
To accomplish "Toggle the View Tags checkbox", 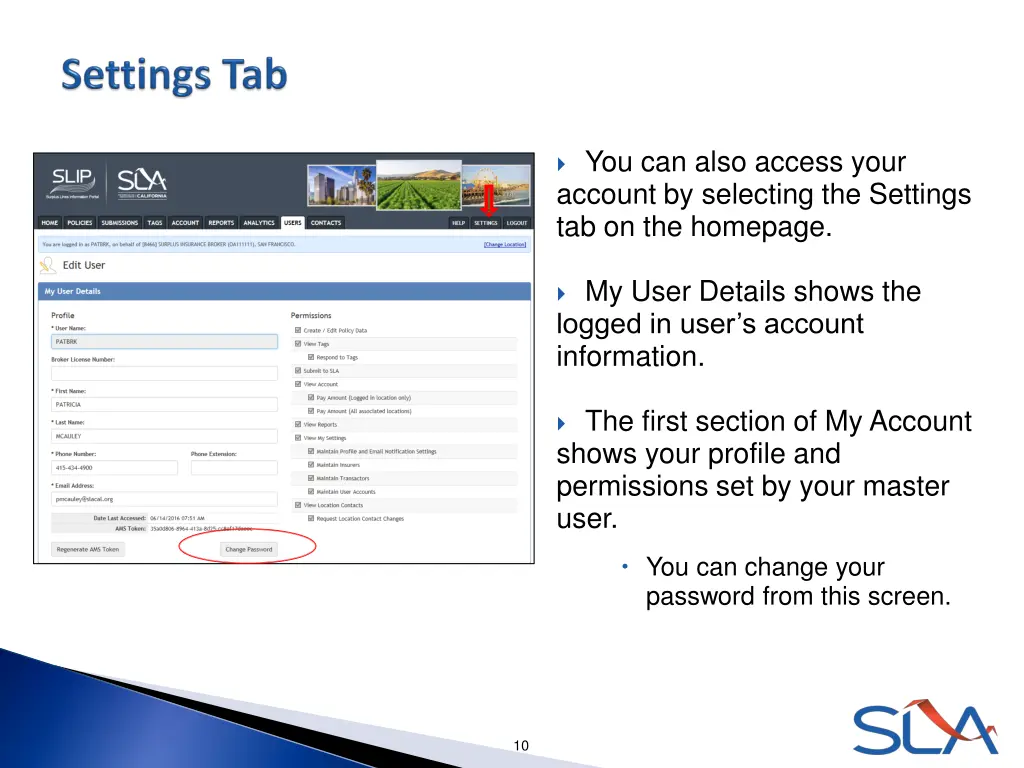I will coord(298,344).
